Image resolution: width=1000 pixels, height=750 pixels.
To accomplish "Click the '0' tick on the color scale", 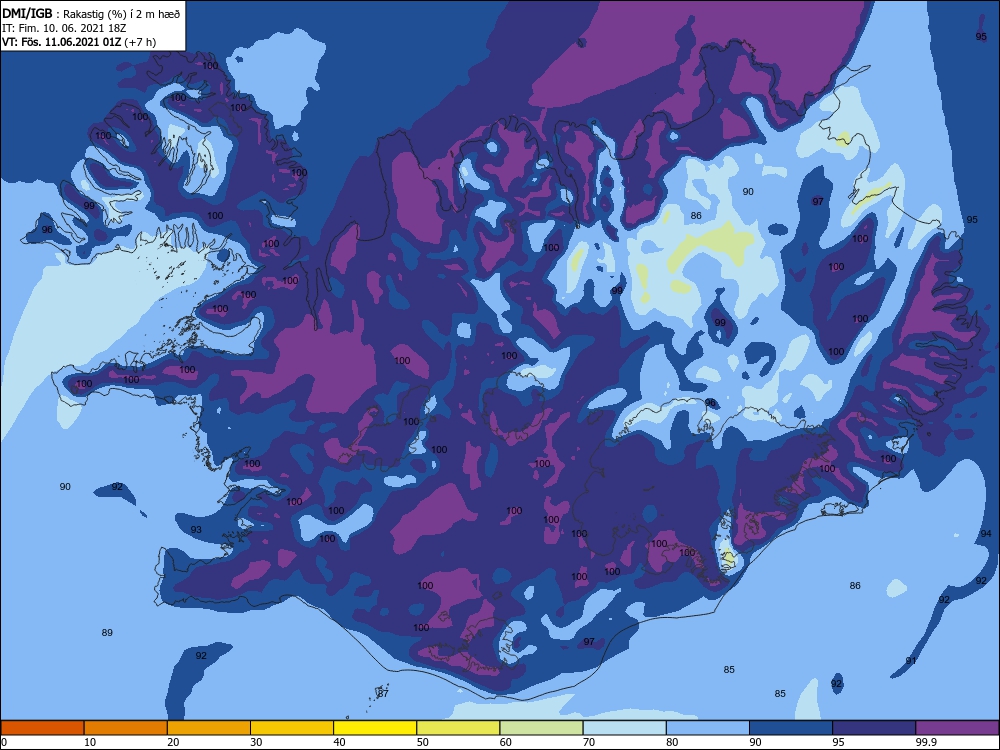I will click(4, 742).
